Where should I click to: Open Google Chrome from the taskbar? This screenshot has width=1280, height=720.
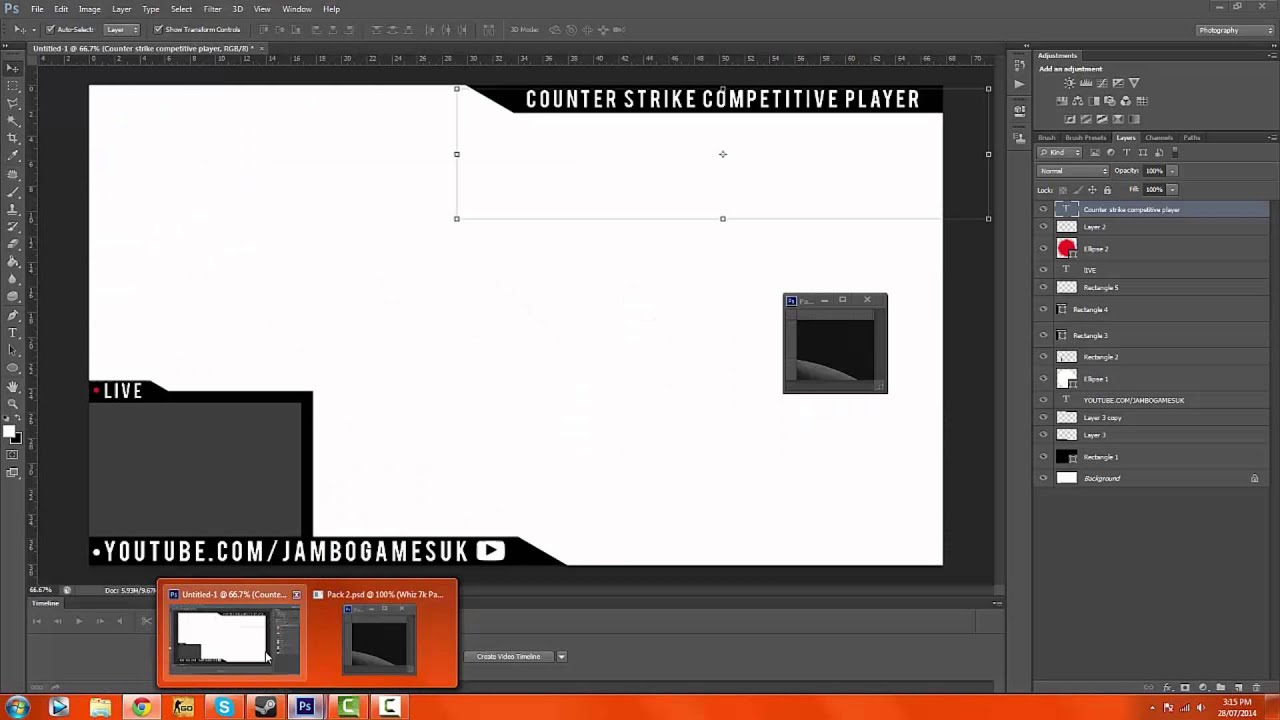point(141,707)
